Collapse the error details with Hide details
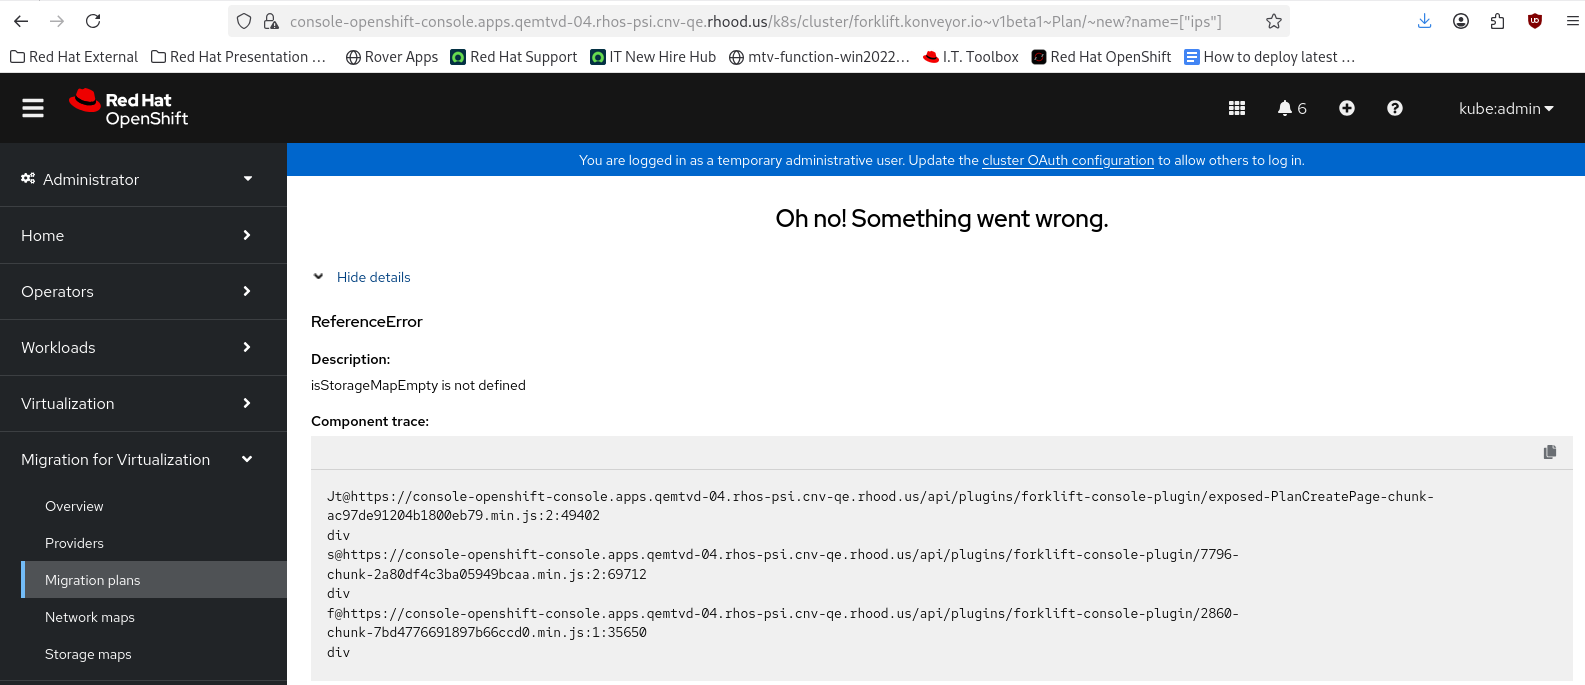Screen dimensions: 1585x685 pyautogui.click(x=373, y=277)
